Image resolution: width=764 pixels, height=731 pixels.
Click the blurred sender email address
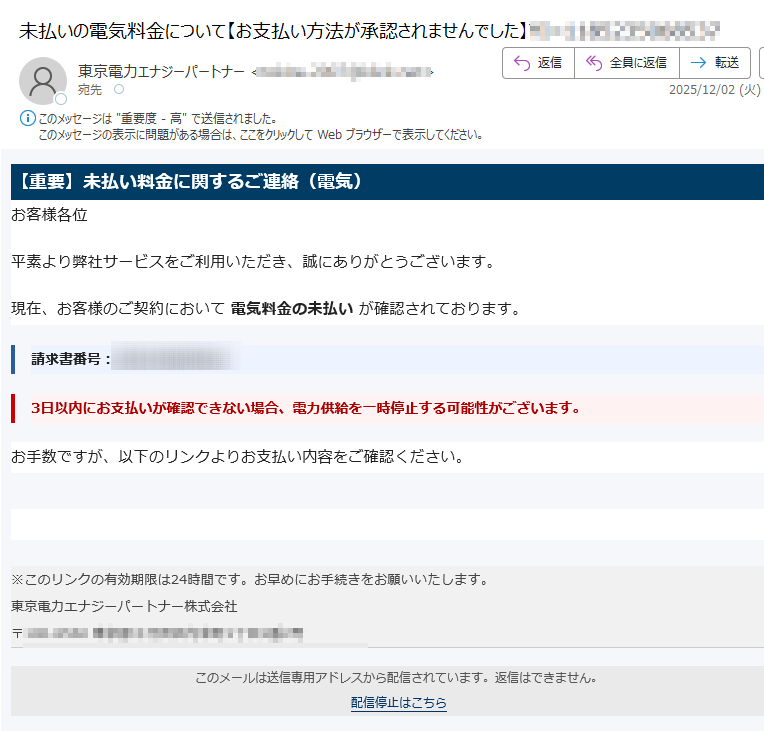click(x=343, y=72)
